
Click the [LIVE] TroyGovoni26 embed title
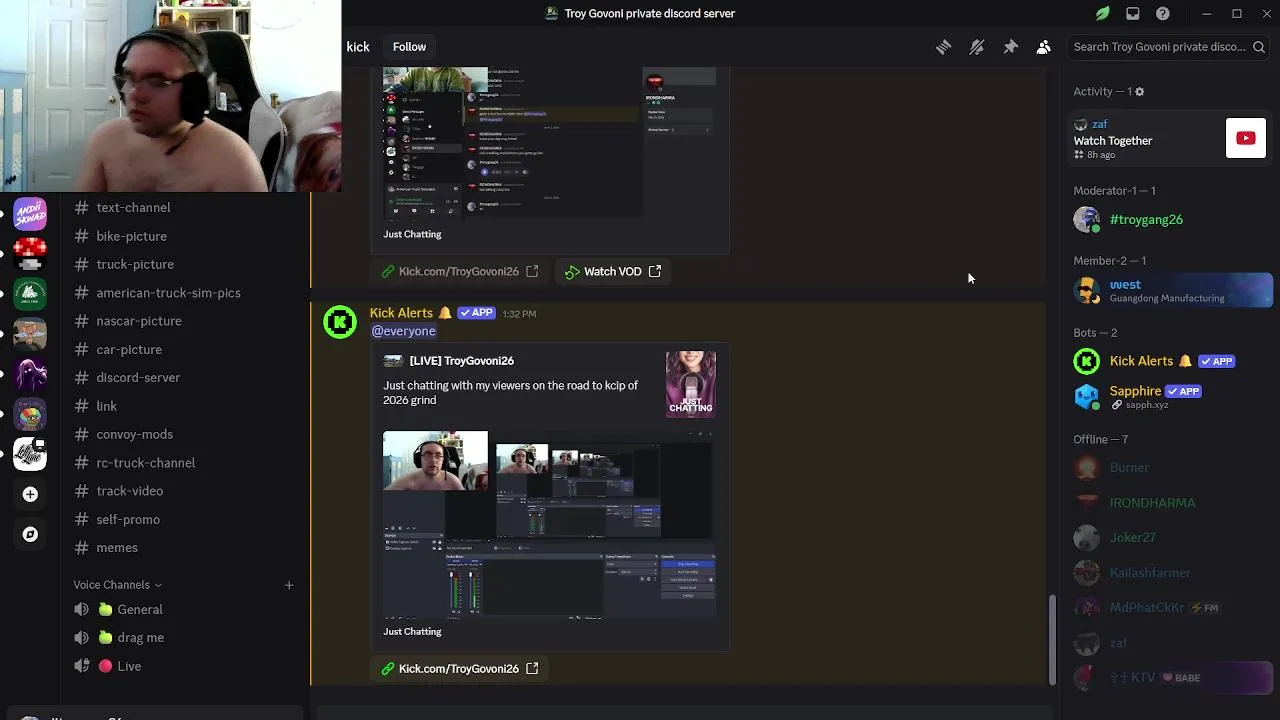pos(461,360)
